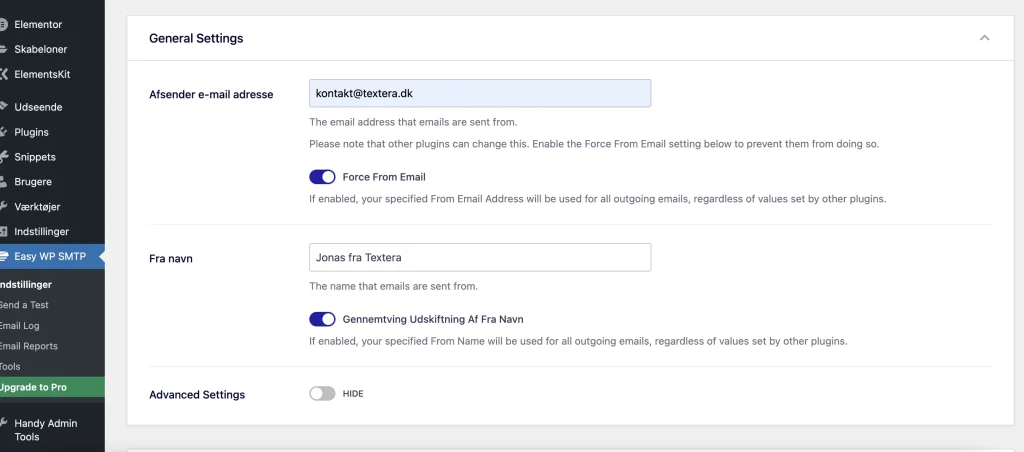
Task: Open the Email Log submenu
Action: [x=20, y=325]
